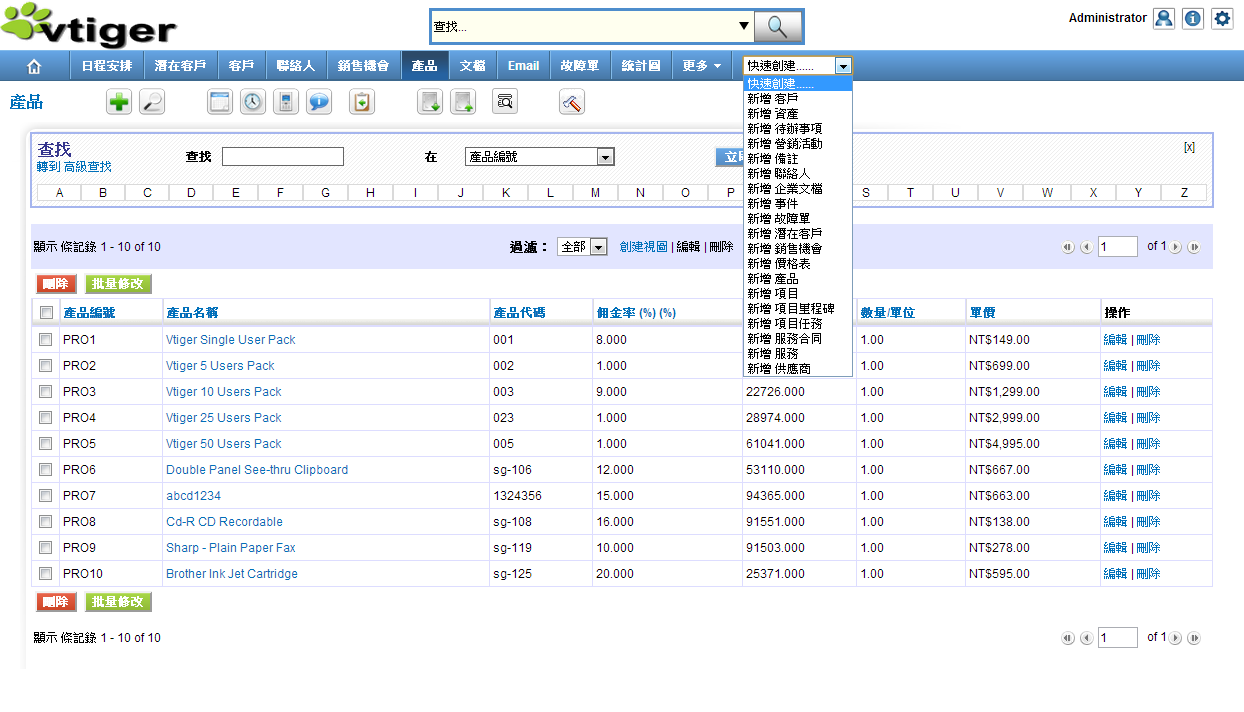Image resolution: width=1244 pixels, height=712 pixels.
Task: Check the box for PRO1
Action: point(46,340)
